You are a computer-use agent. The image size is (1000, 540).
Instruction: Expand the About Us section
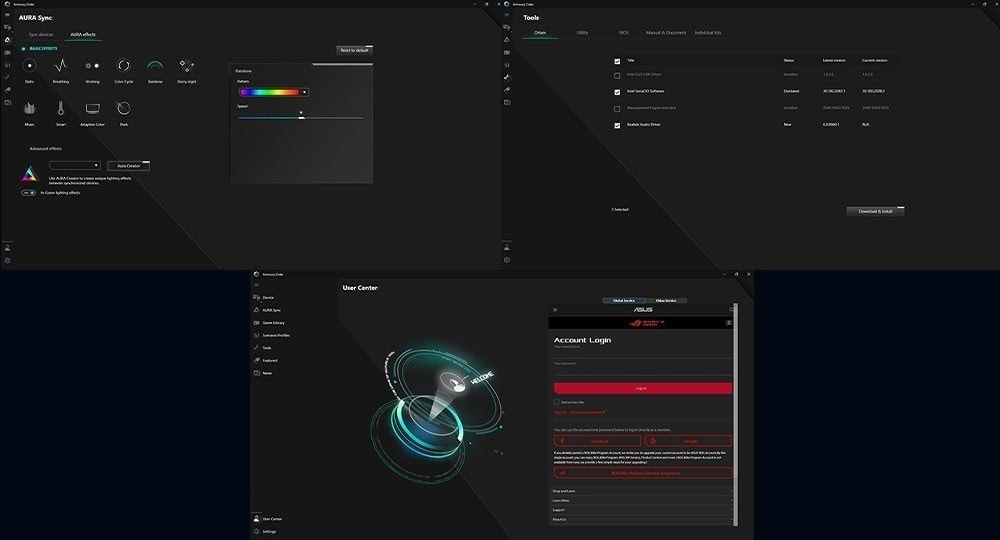point(642,520)
